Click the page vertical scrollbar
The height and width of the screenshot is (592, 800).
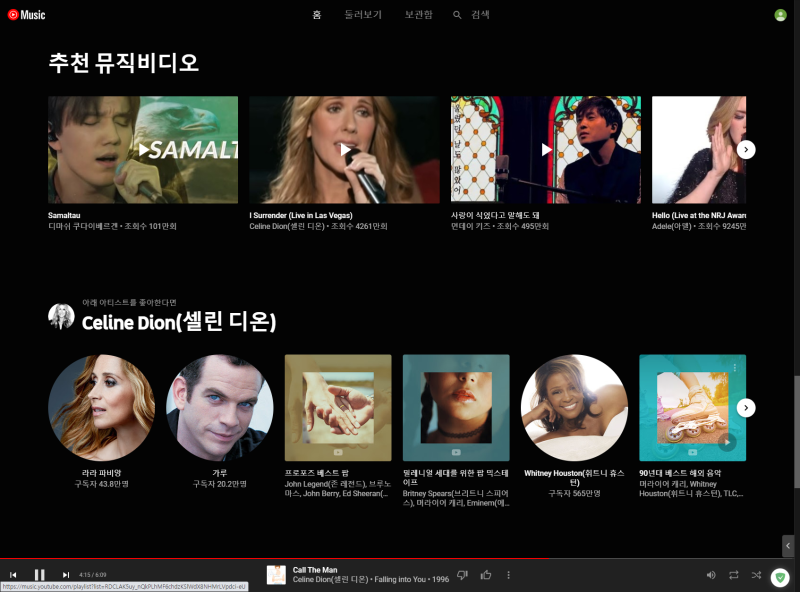[x=796, y=431]
